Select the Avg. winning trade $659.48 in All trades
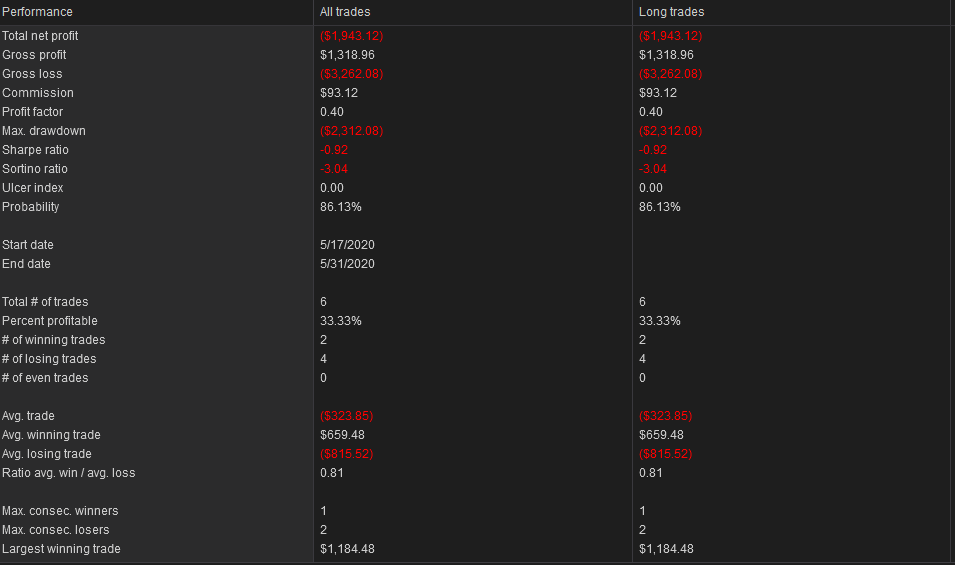The width and height of the screenshot is (955, 565). (342, 435)
